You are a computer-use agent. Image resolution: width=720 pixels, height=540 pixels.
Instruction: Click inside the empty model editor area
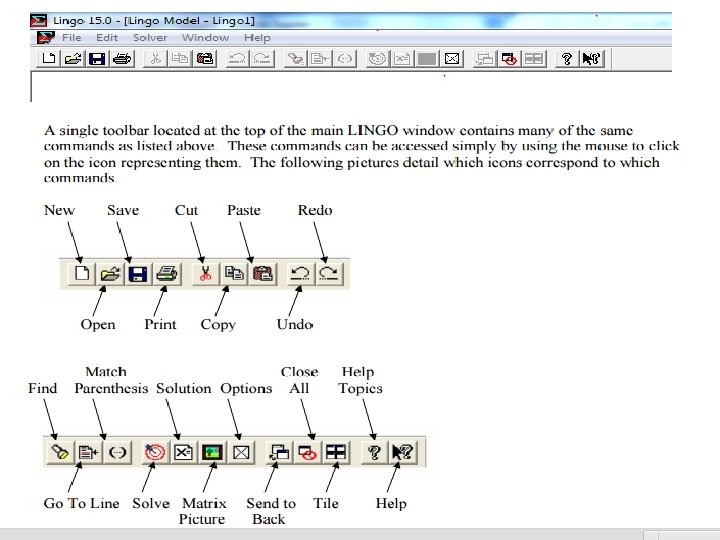click(351, 86)
